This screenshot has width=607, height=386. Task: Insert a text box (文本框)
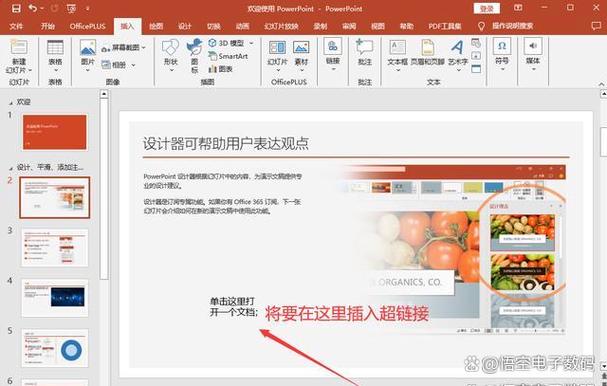click(x=398, y=55)
